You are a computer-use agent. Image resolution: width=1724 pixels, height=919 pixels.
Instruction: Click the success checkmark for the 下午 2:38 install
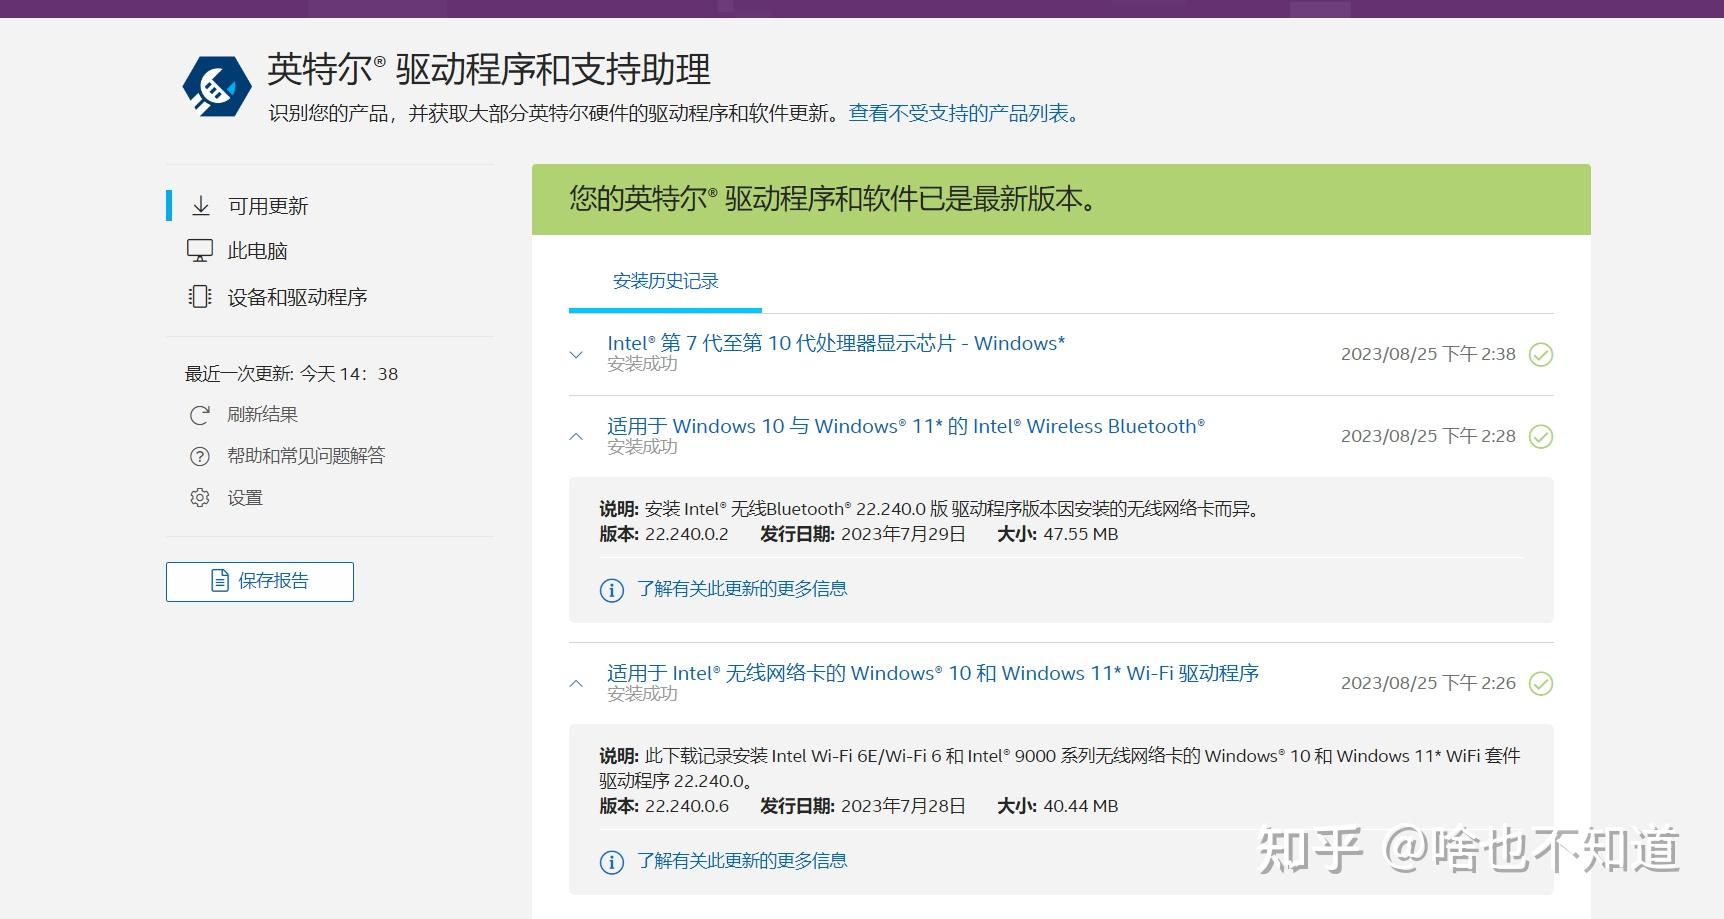click(1541, 354)
